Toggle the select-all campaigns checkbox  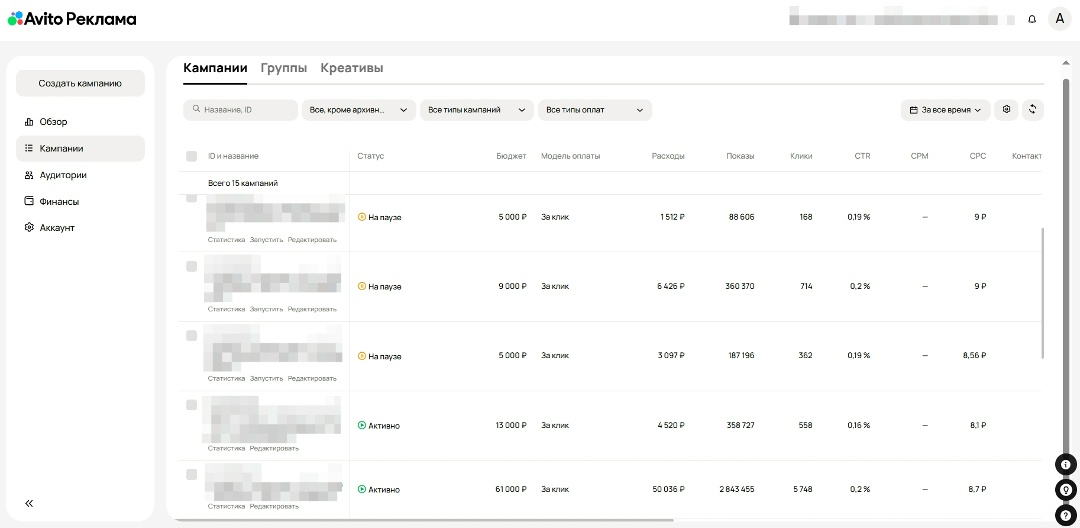(x=192, y=156)
